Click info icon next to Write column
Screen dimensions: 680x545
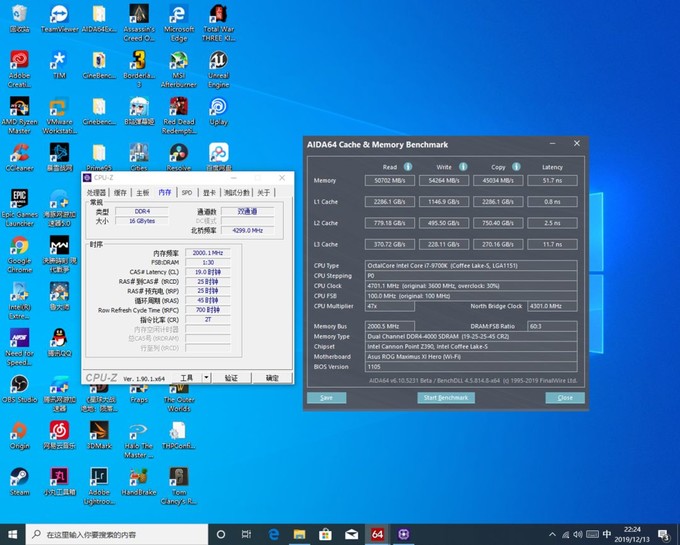point(463,167)
